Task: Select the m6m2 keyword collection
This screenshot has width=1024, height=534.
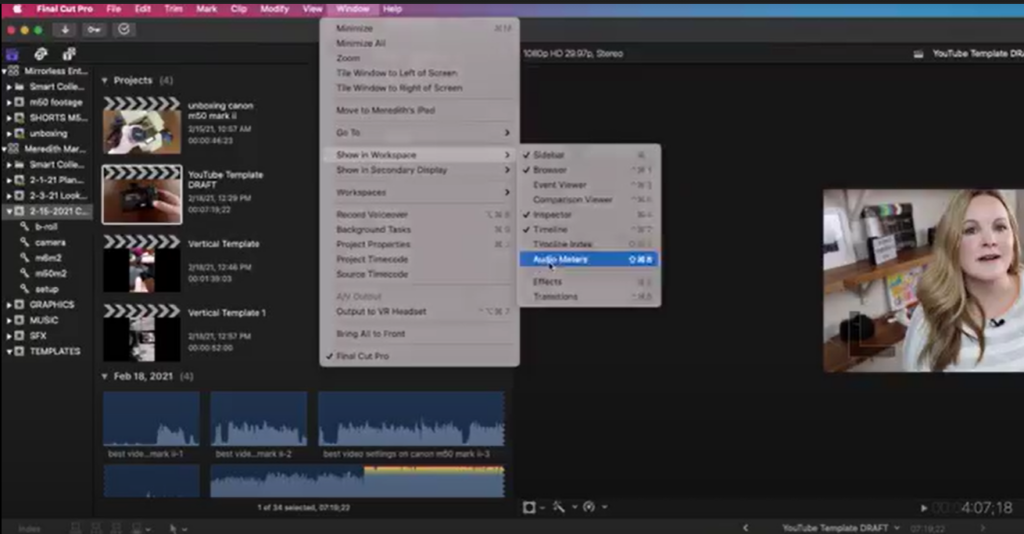Action: coord(48,258)
